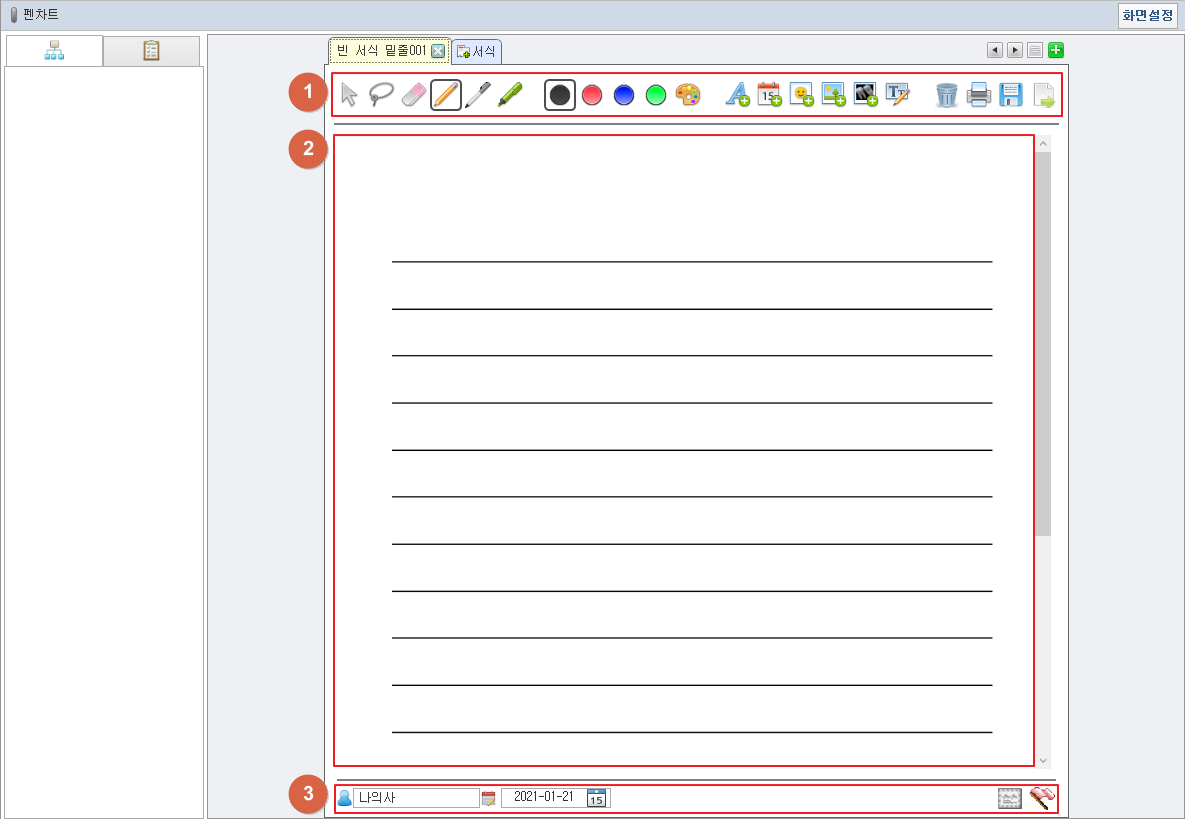The width and height of the screenshot is (1185, 819).
Task: Insert a date stamp with calendar-plus icon
Action: [x=769, y=95]
